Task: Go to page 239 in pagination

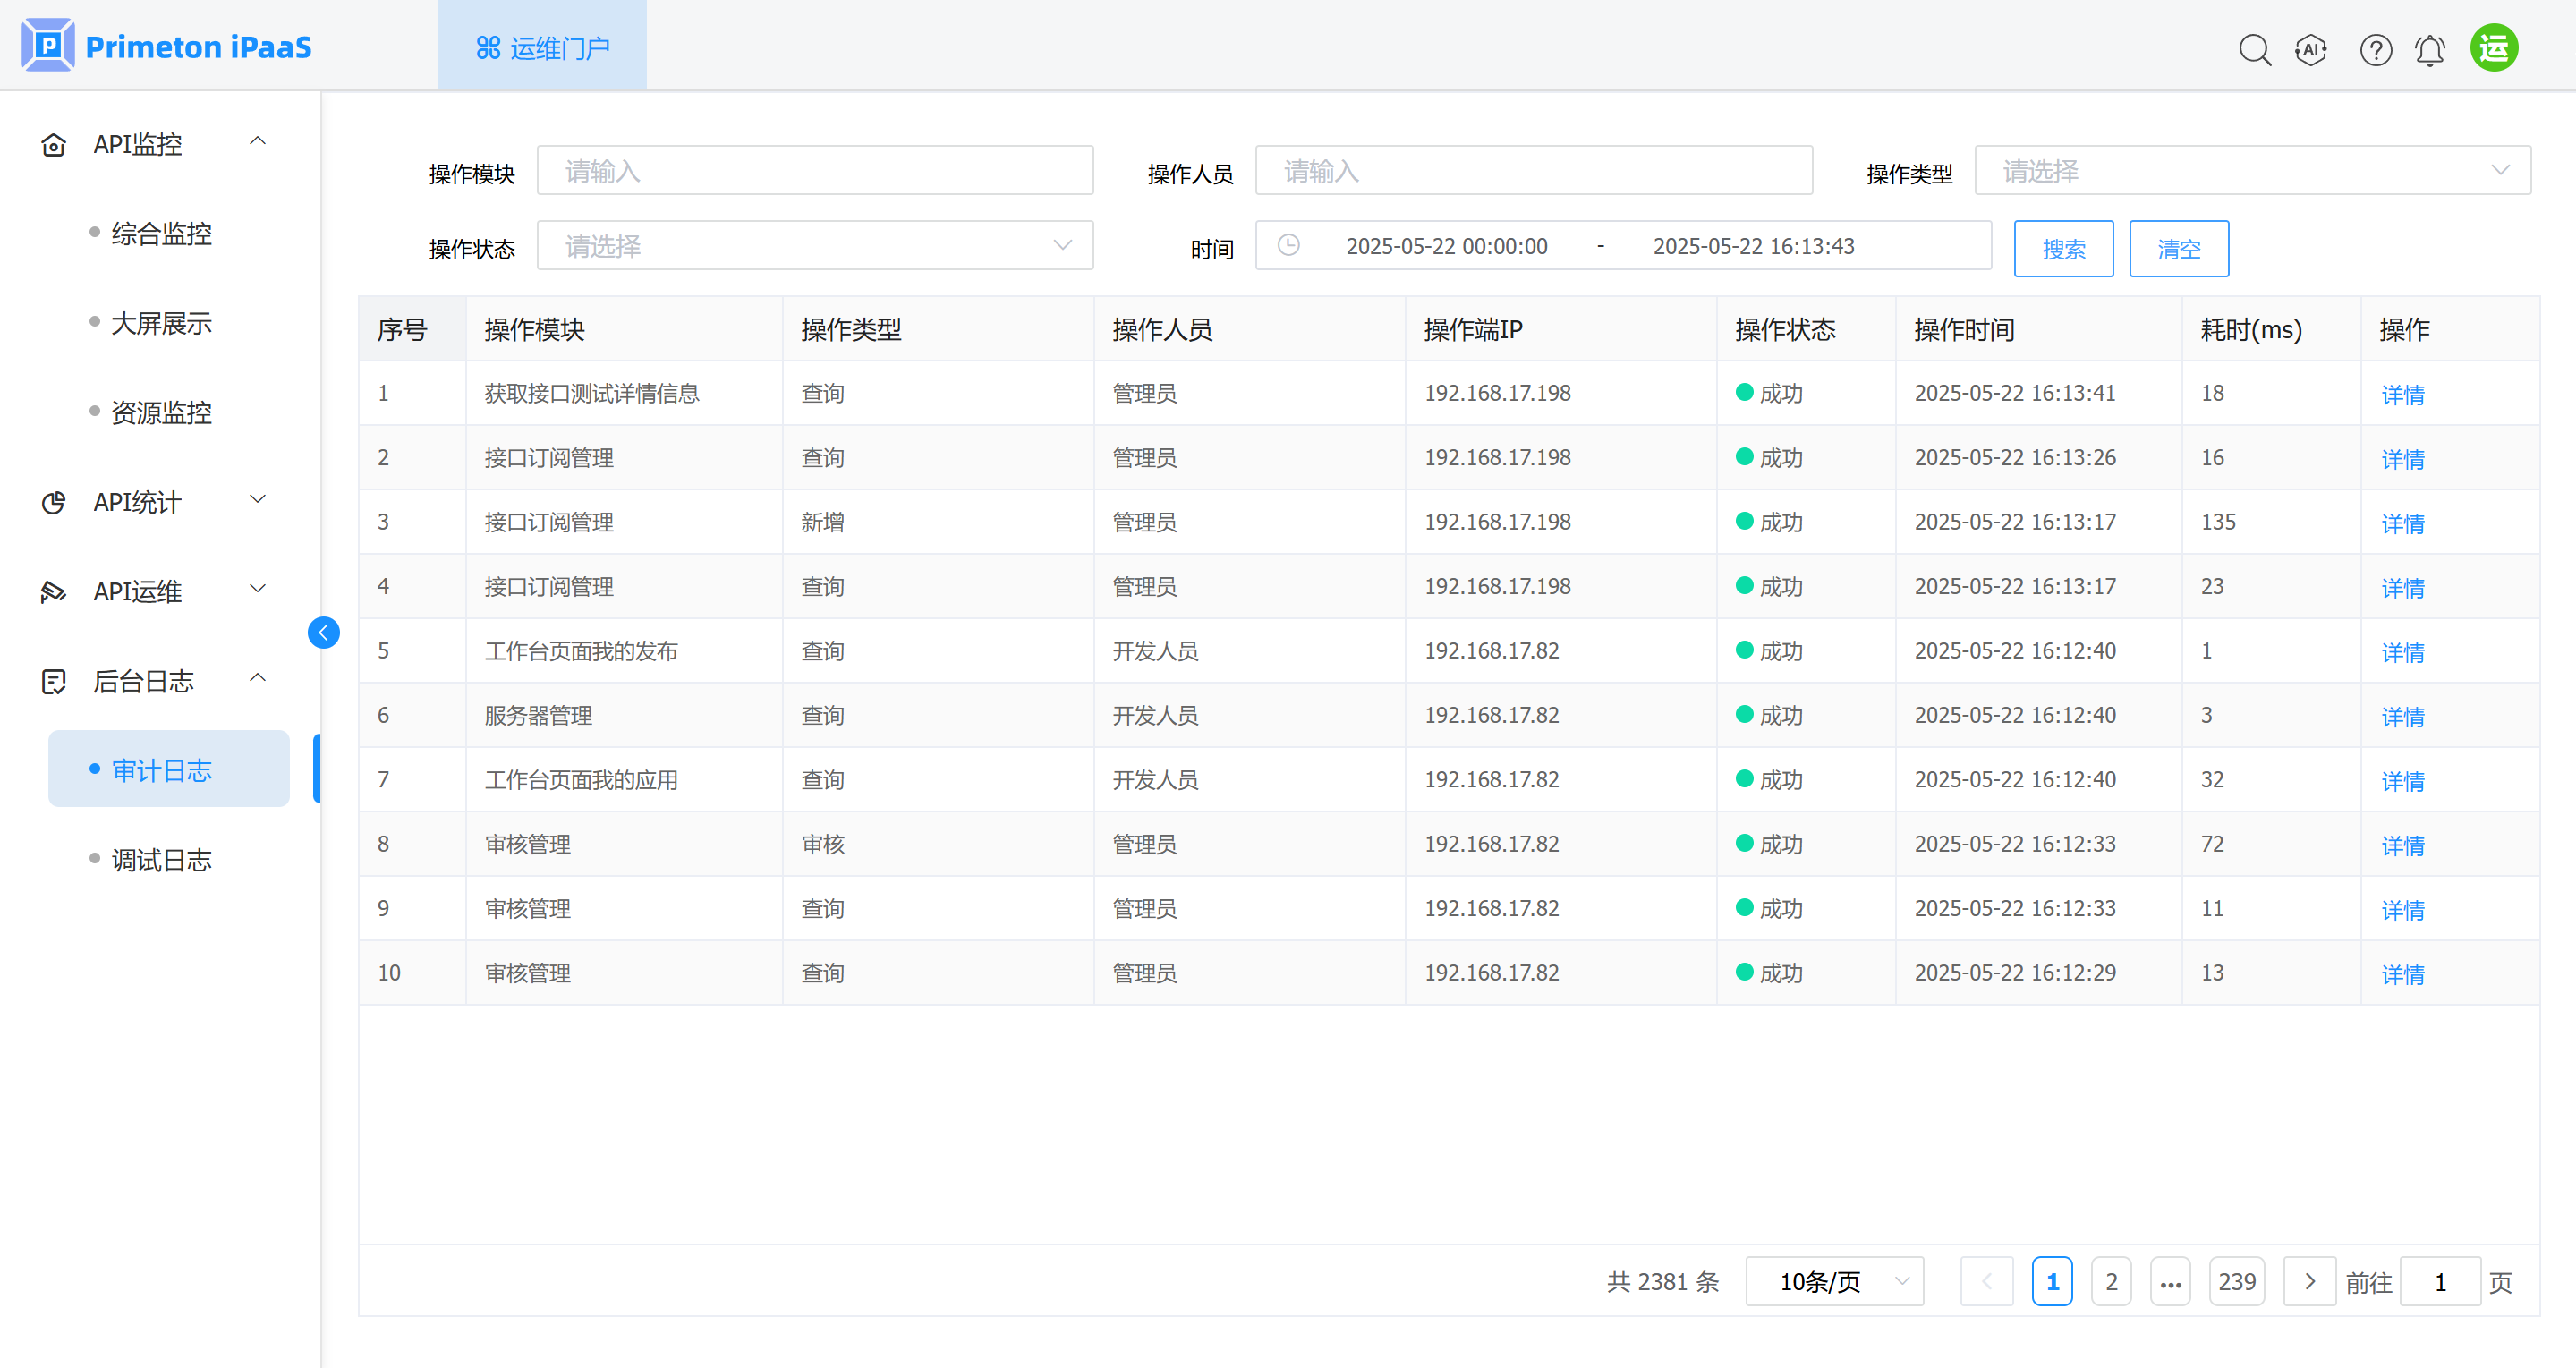Action: click(x=2236, y=1281)
